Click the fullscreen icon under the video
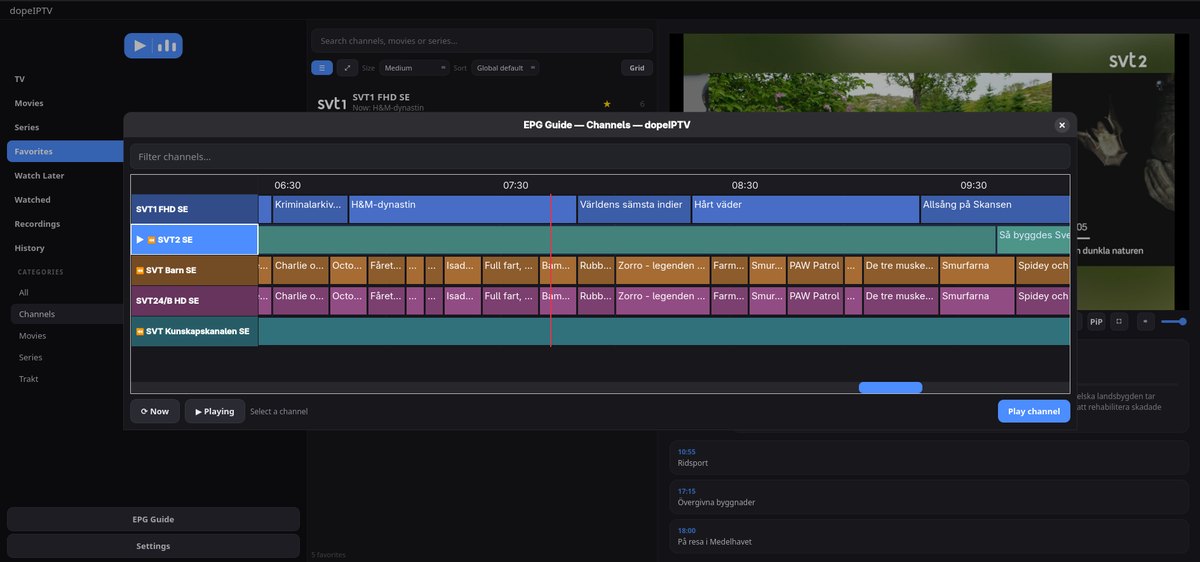The width and height of the screenshot is (1200, 562). pyautogui.click(x=1120, y=322)
